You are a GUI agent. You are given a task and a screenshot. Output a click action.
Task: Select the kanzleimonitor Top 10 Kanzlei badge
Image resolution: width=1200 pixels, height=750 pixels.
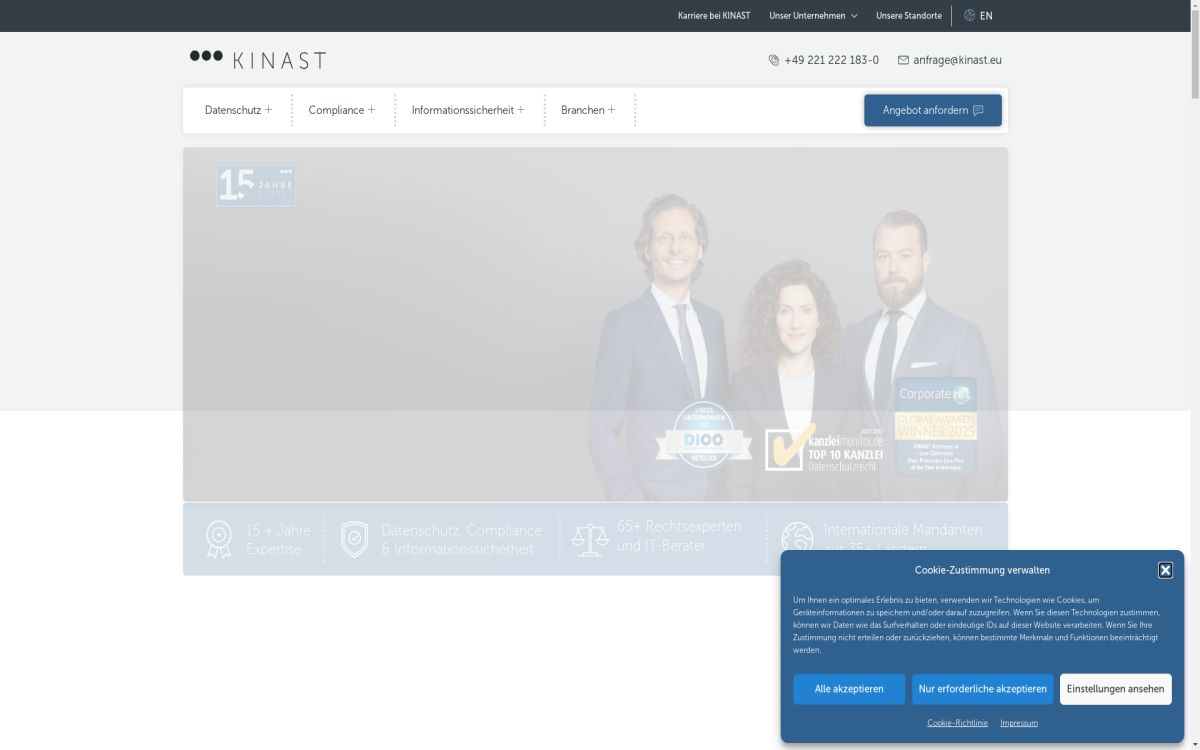[x=825, y=447]
